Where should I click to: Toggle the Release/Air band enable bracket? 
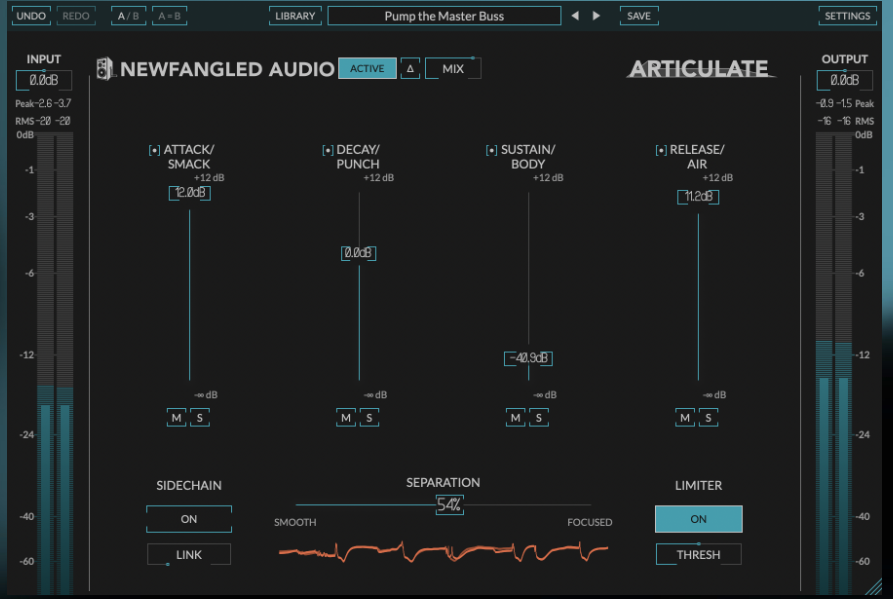(x=661, y=150)
